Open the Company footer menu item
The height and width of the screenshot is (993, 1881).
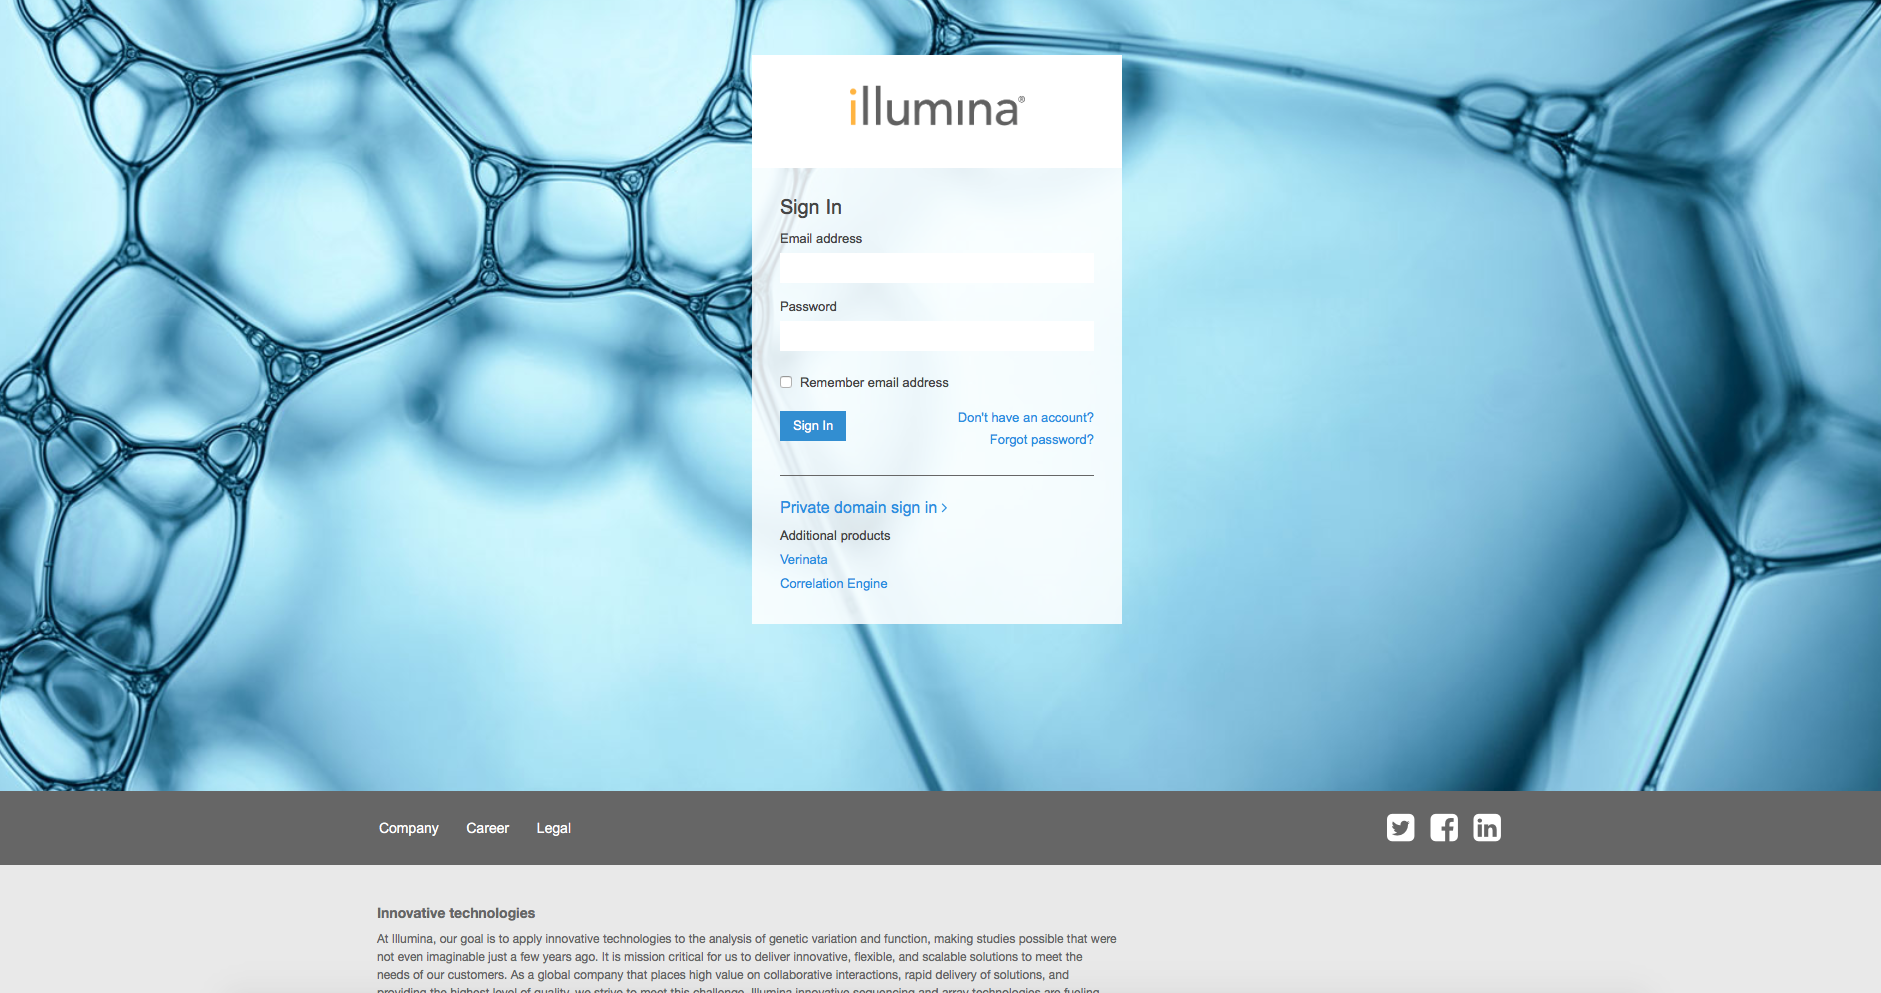409,828
